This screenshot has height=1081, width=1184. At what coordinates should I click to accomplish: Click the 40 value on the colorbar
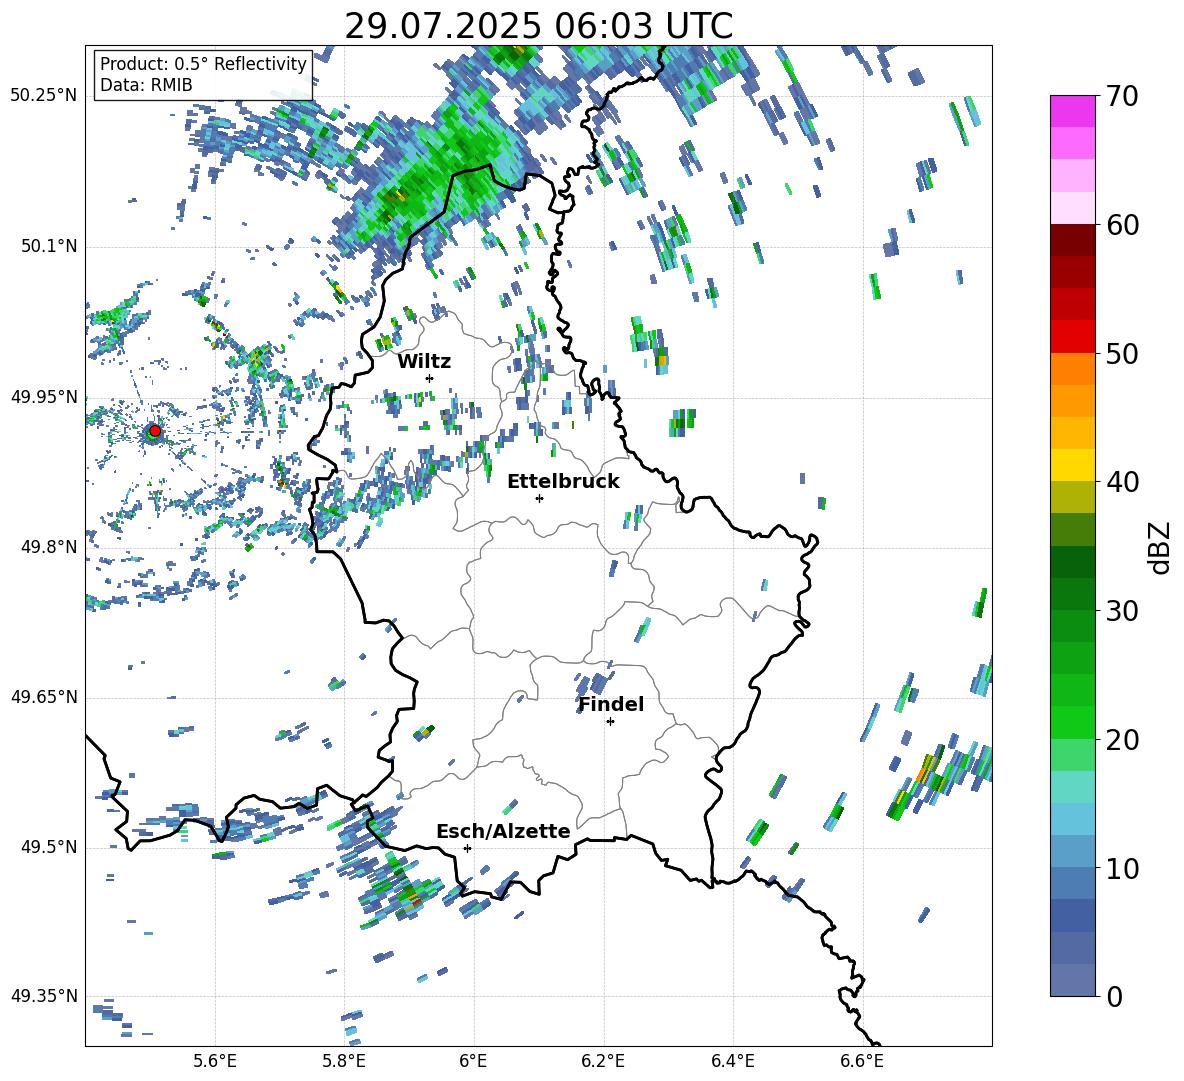coord(1122,482)
